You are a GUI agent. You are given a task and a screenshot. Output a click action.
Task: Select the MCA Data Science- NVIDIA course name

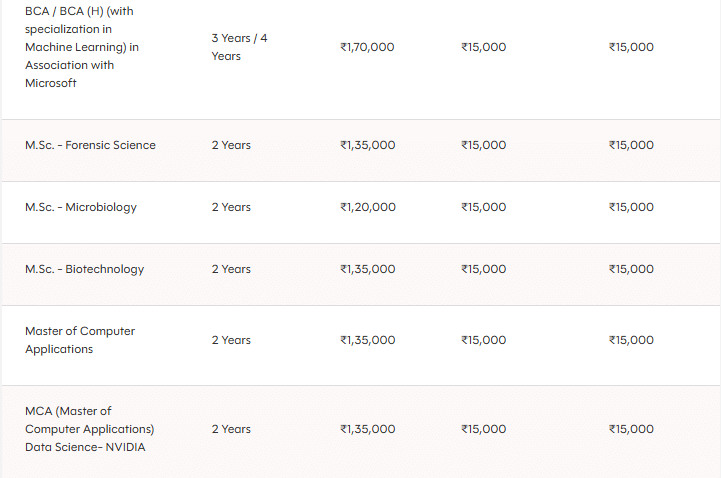tap(90, 429)
